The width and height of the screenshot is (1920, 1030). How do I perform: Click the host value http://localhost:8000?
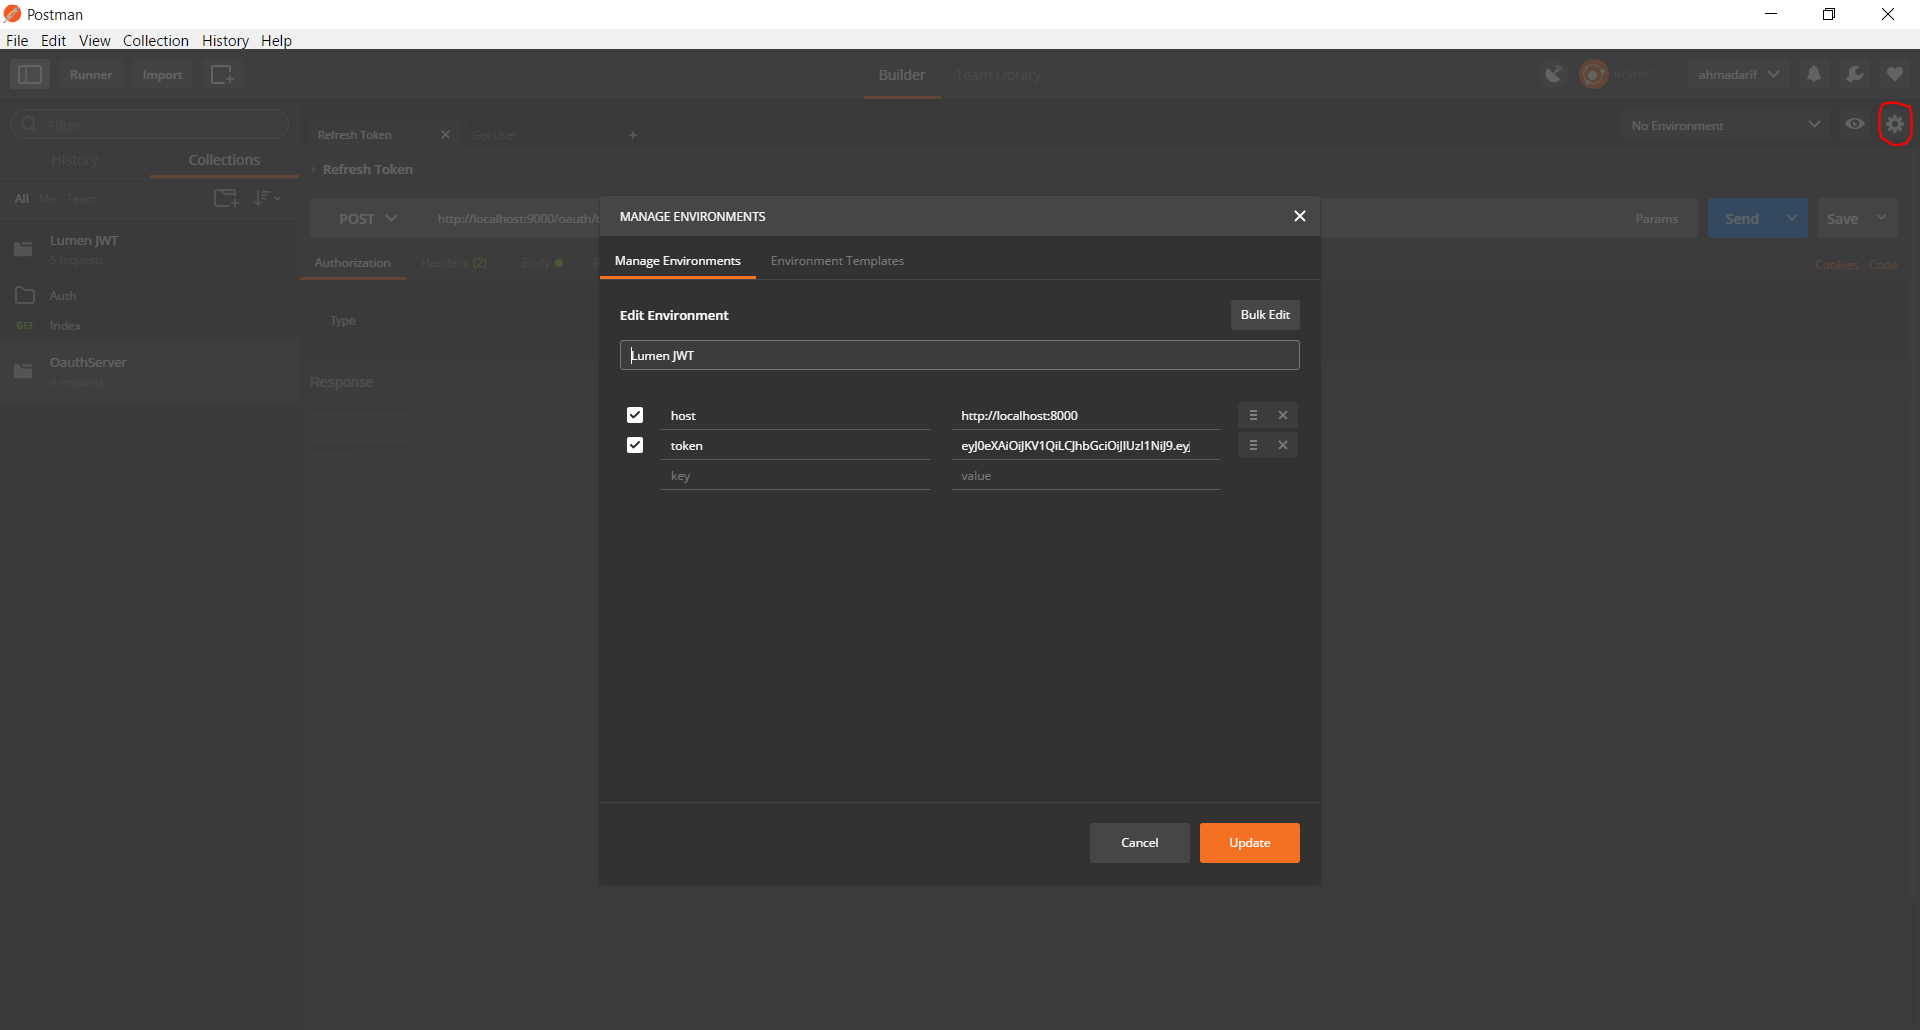[1086, 416]
